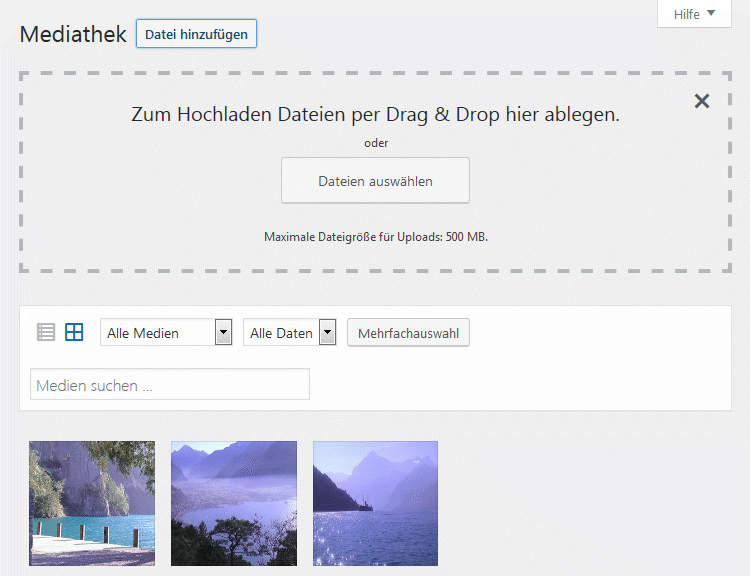Click the Mediathek page heading
Image resolution: width=750 pixels, height=576 pixels.
[73, 34]
